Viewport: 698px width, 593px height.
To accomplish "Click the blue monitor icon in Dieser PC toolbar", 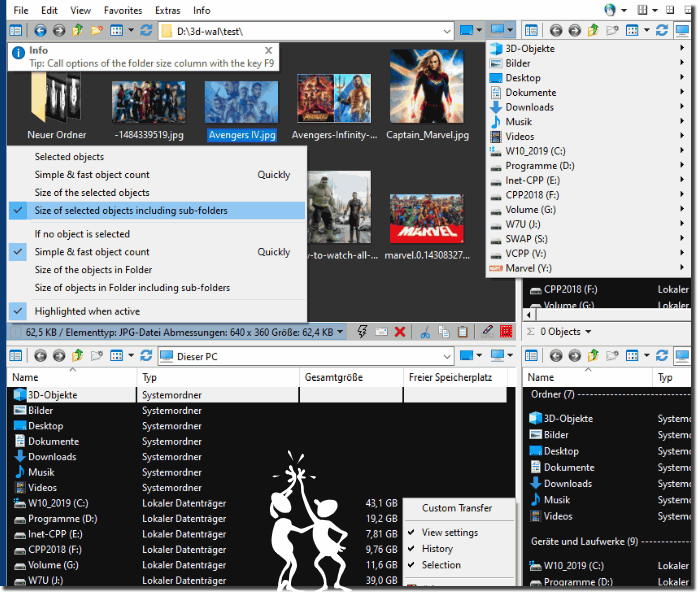I will (467, 356).
